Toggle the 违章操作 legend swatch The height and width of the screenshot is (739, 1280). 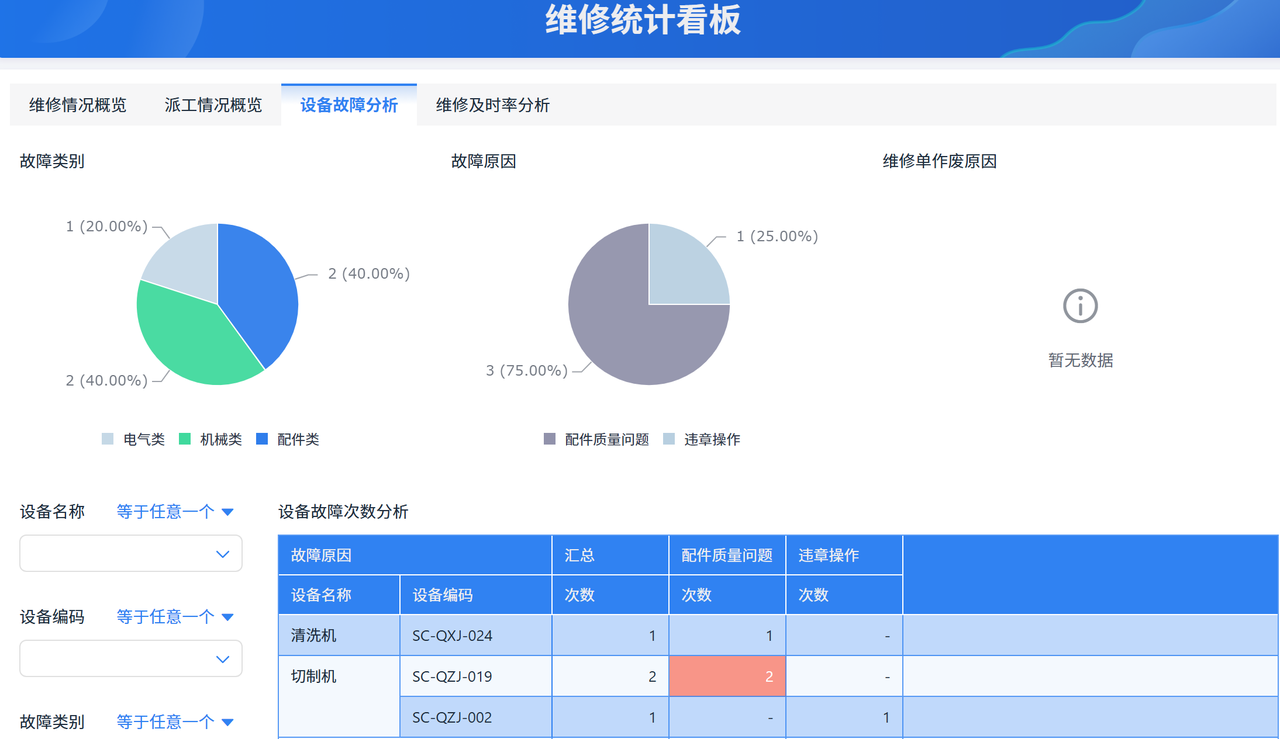coord(669,439)
